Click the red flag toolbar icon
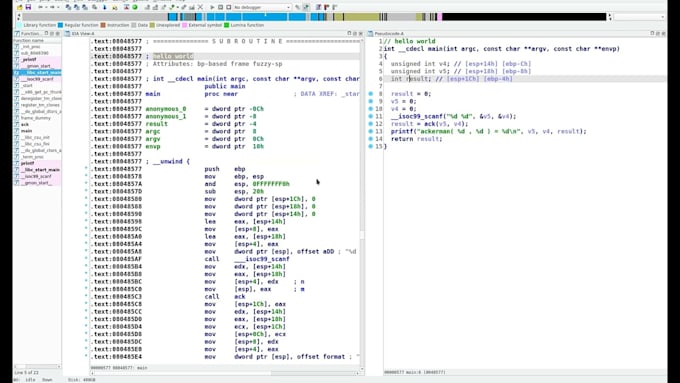 [326, 7]
